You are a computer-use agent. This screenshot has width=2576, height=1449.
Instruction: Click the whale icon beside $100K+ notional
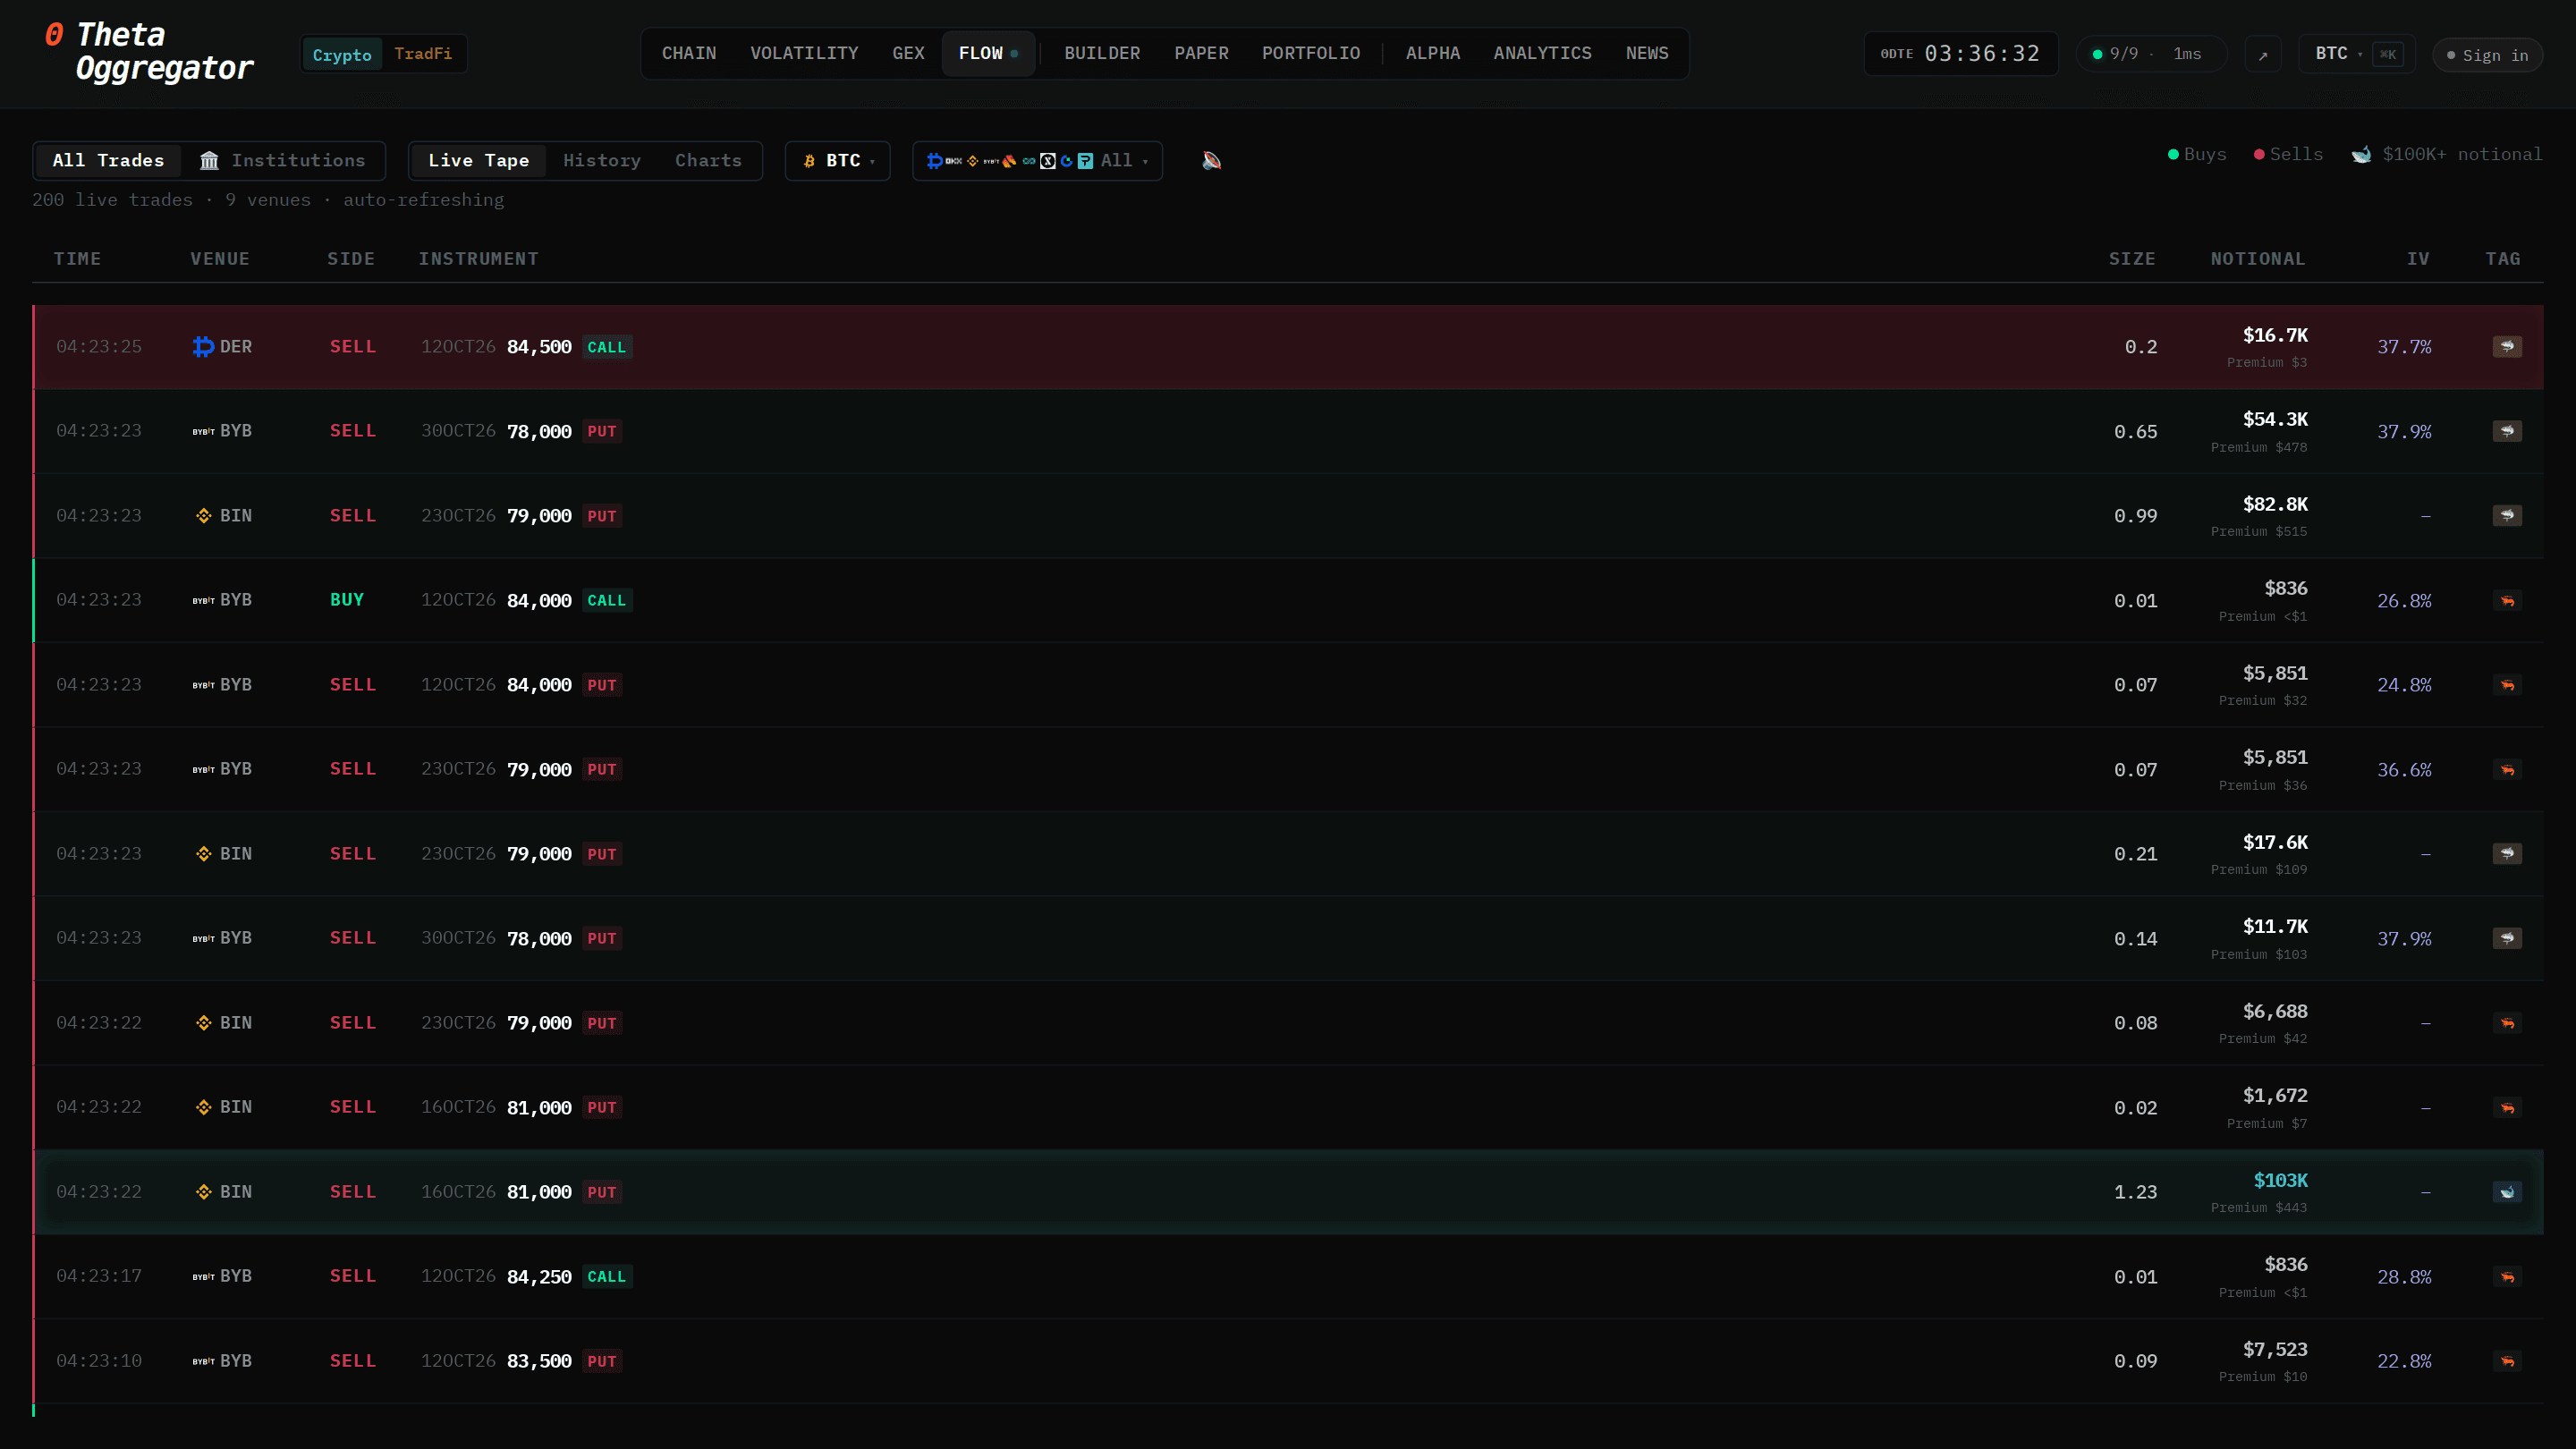pos(2361,154)
